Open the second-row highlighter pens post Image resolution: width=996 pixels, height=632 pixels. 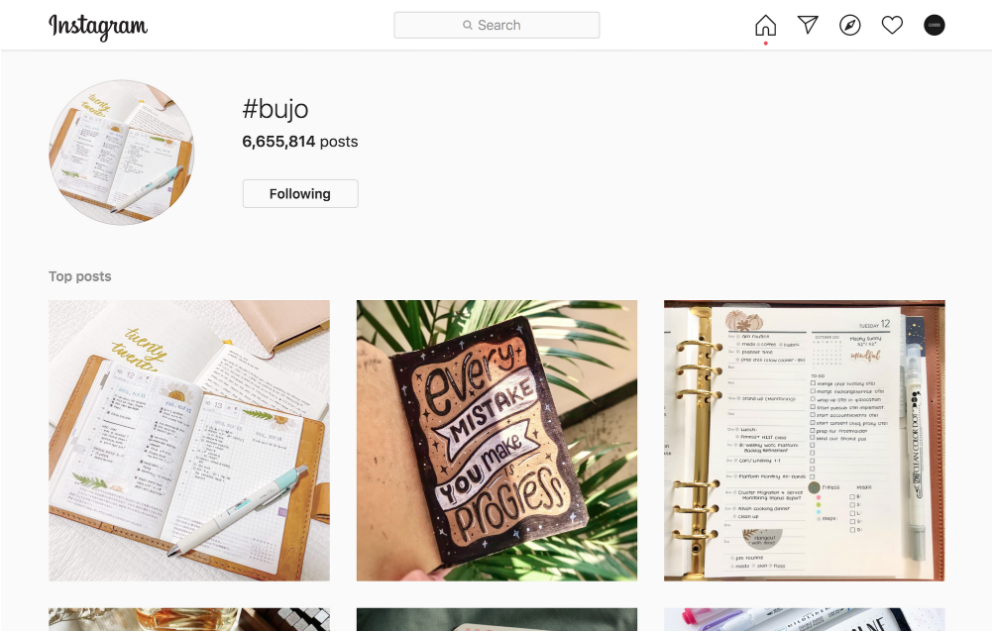804,619
